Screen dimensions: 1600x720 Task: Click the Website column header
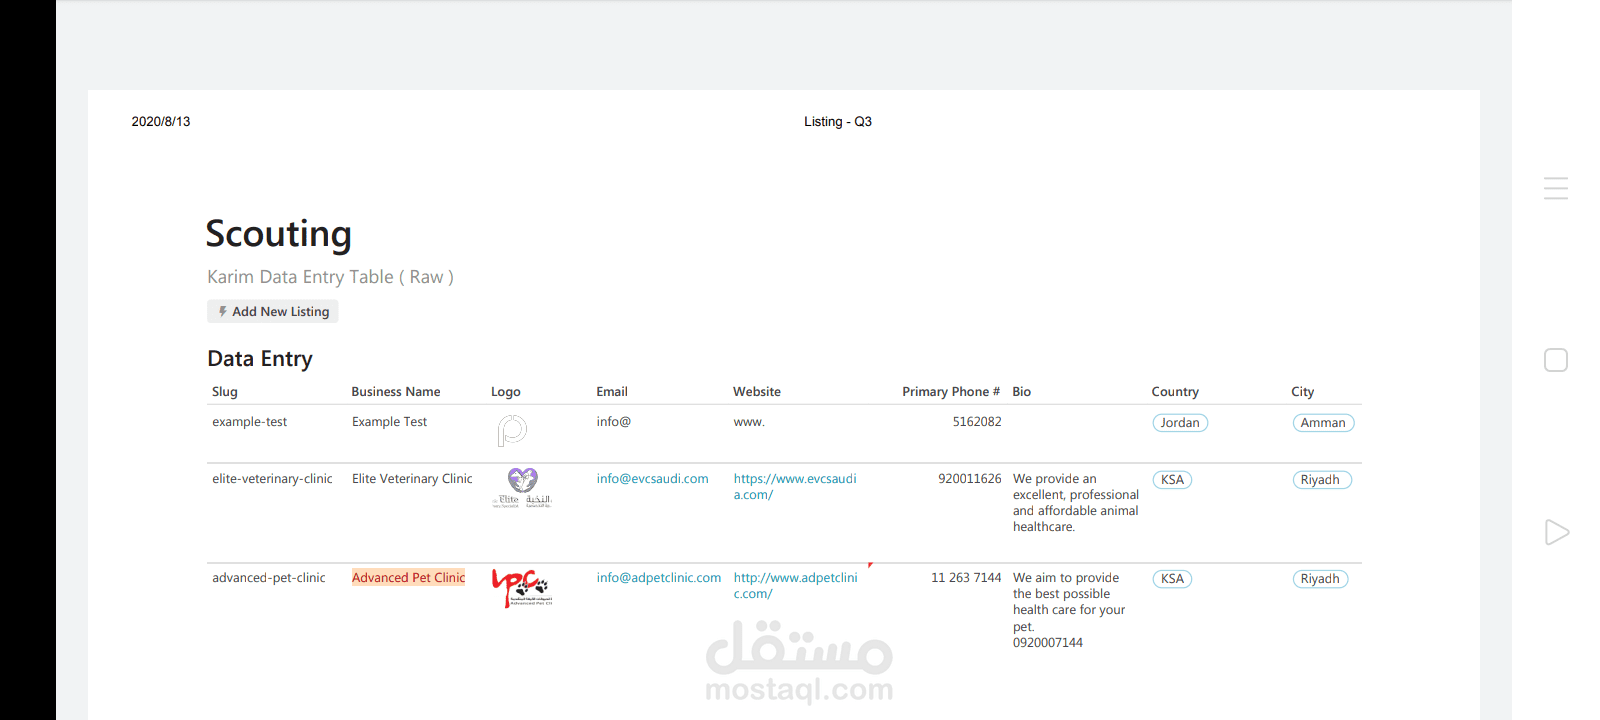[757, 392]
